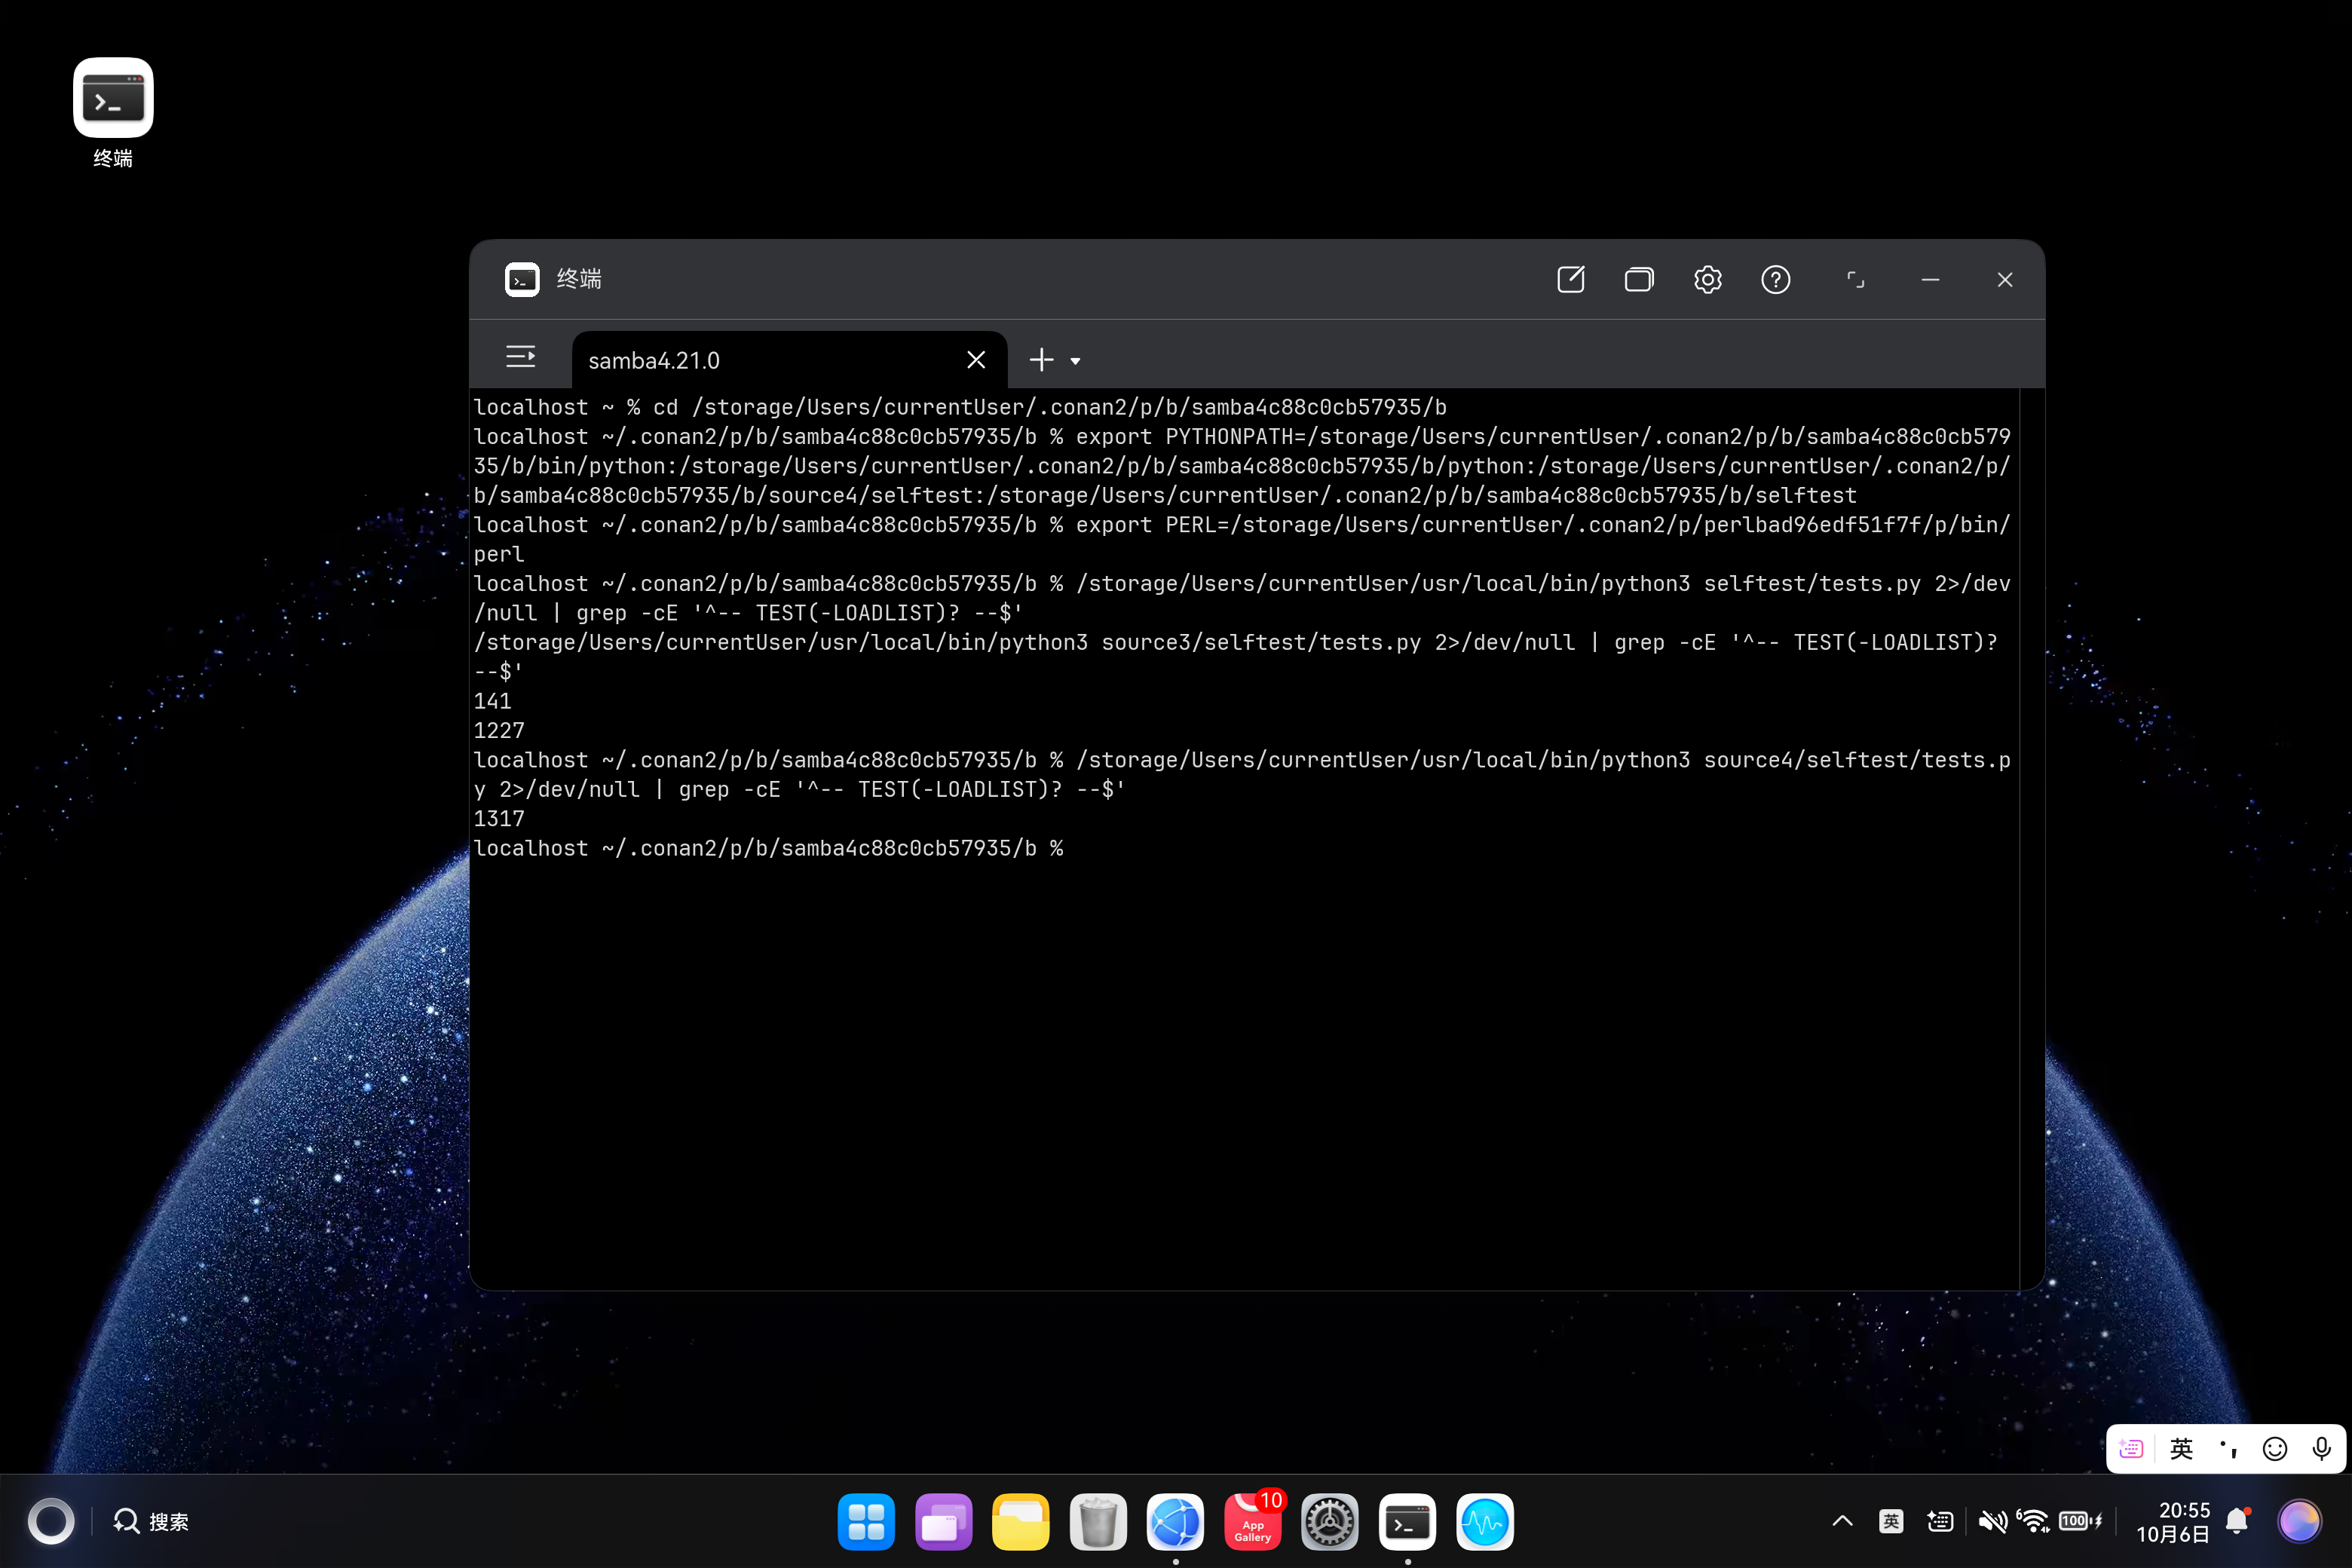Add a new terminal tab with plus

(1042, 360)
